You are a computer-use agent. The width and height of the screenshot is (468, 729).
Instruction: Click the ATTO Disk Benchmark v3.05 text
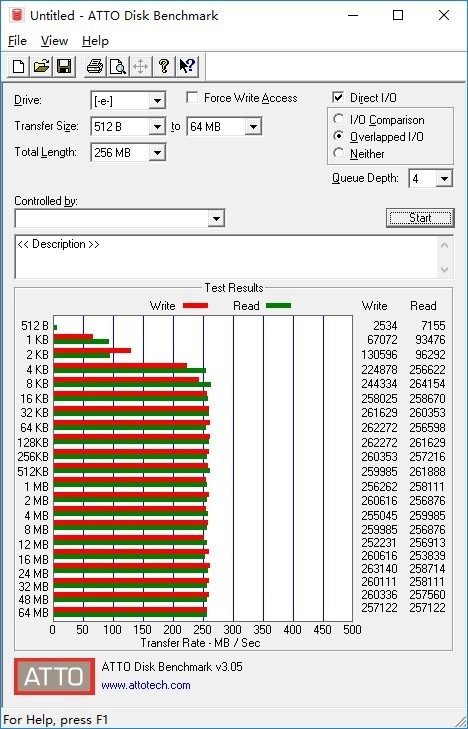tap(172, 667)
